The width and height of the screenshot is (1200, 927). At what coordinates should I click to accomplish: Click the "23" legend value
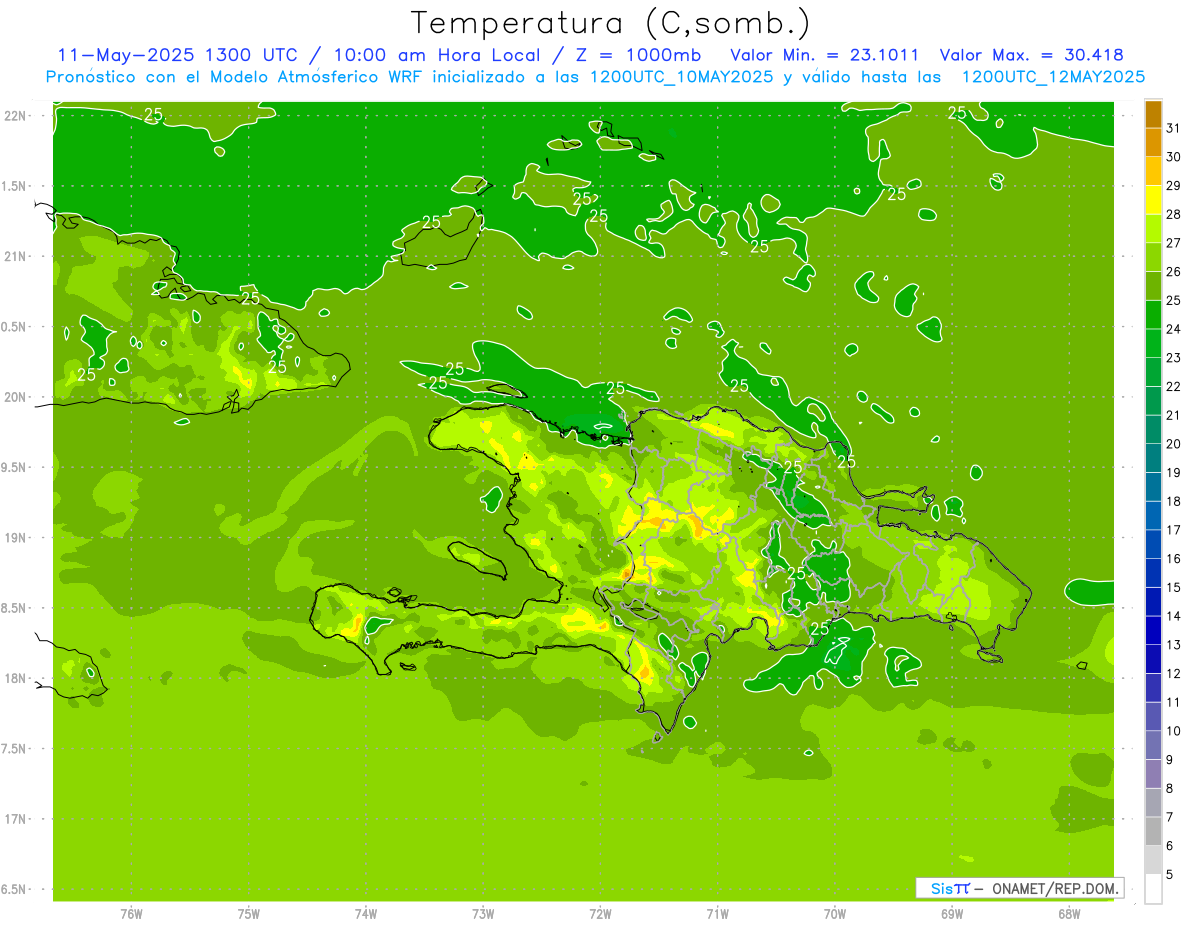click(x=1174, y=358)
